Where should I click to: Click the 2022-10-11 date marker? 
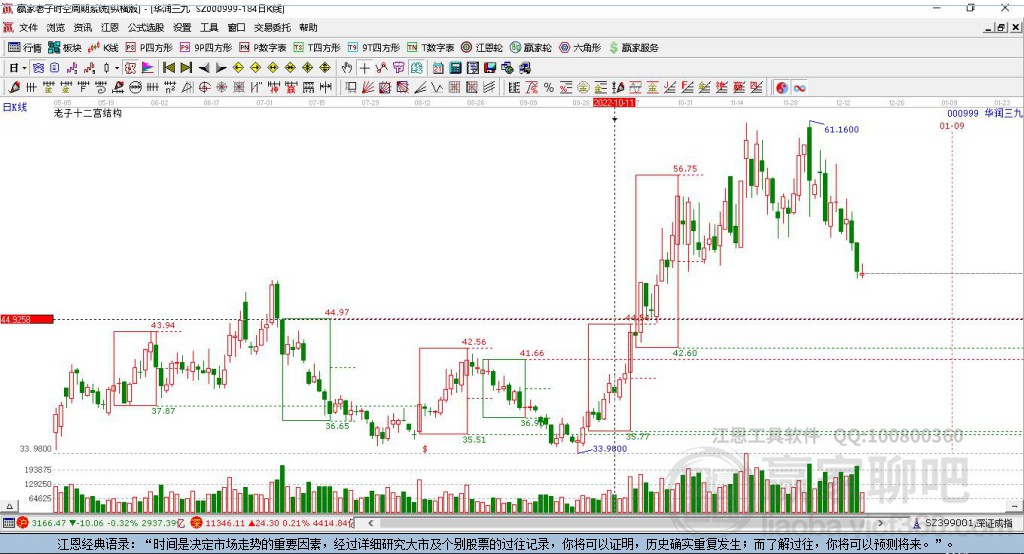[x=614, y=103]
